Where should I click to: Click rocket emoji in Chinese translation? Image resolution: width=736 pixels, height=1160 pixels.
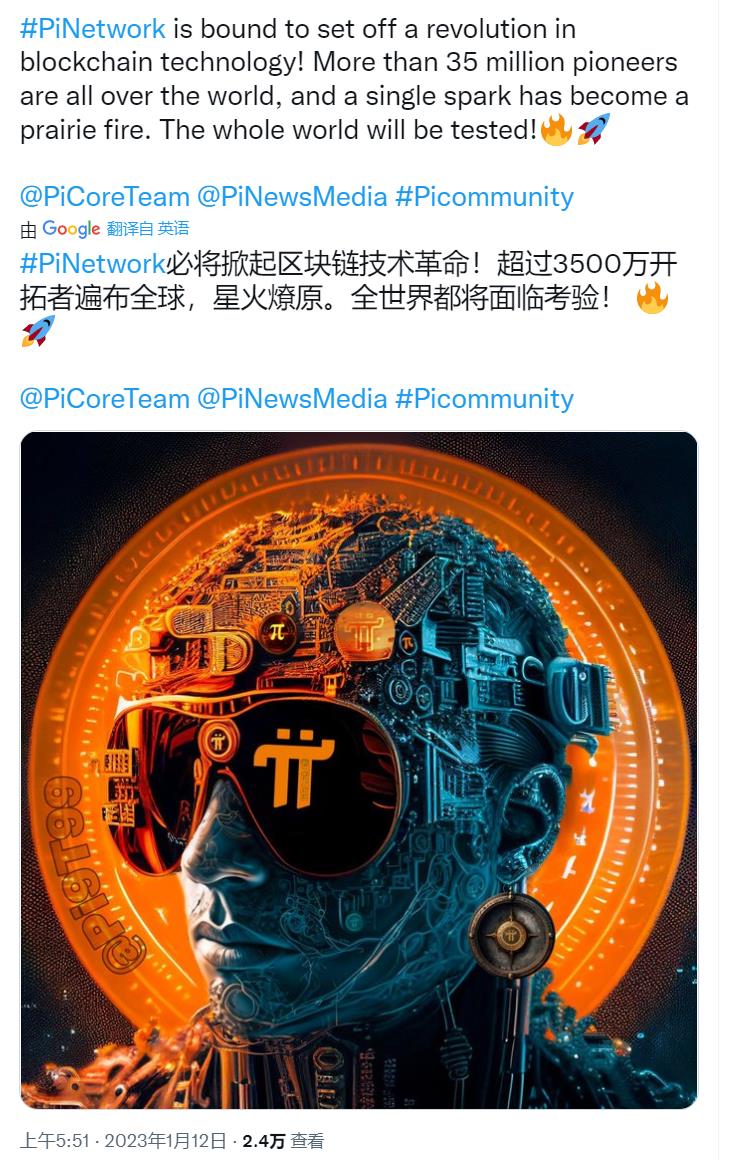coord(38,331)
